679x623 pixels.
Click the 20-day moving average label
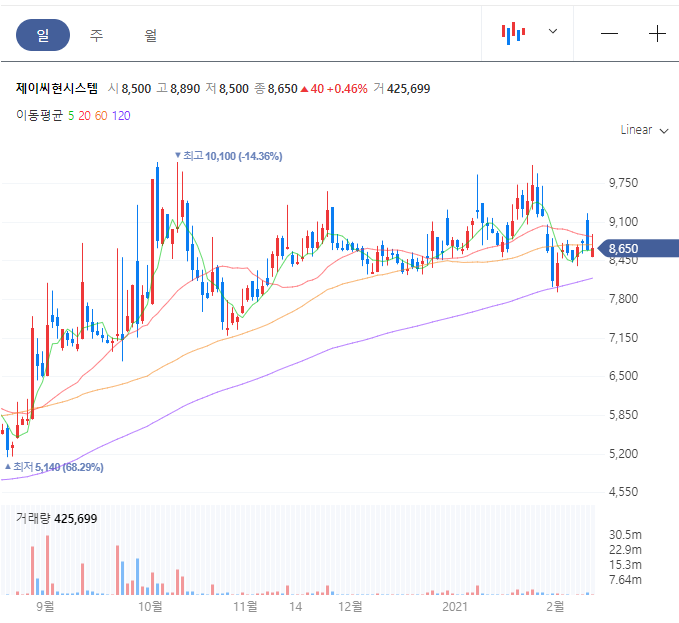tap(84, 116)
